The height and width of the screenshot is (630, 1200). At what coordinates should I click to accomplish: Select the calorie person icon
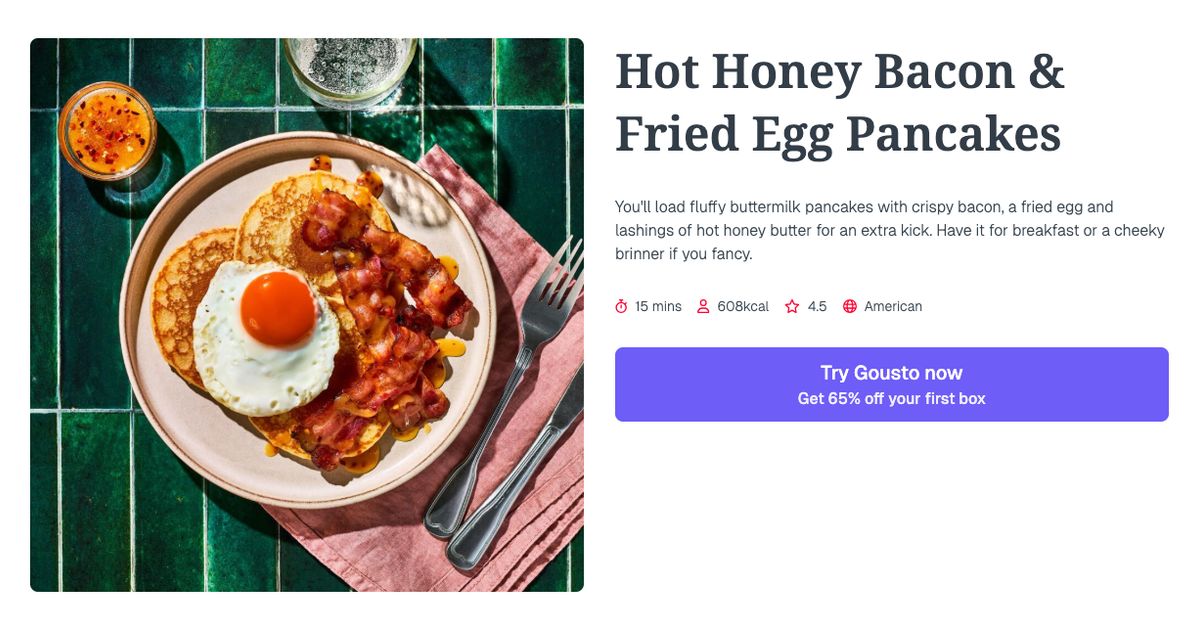(x=703, y=306)
